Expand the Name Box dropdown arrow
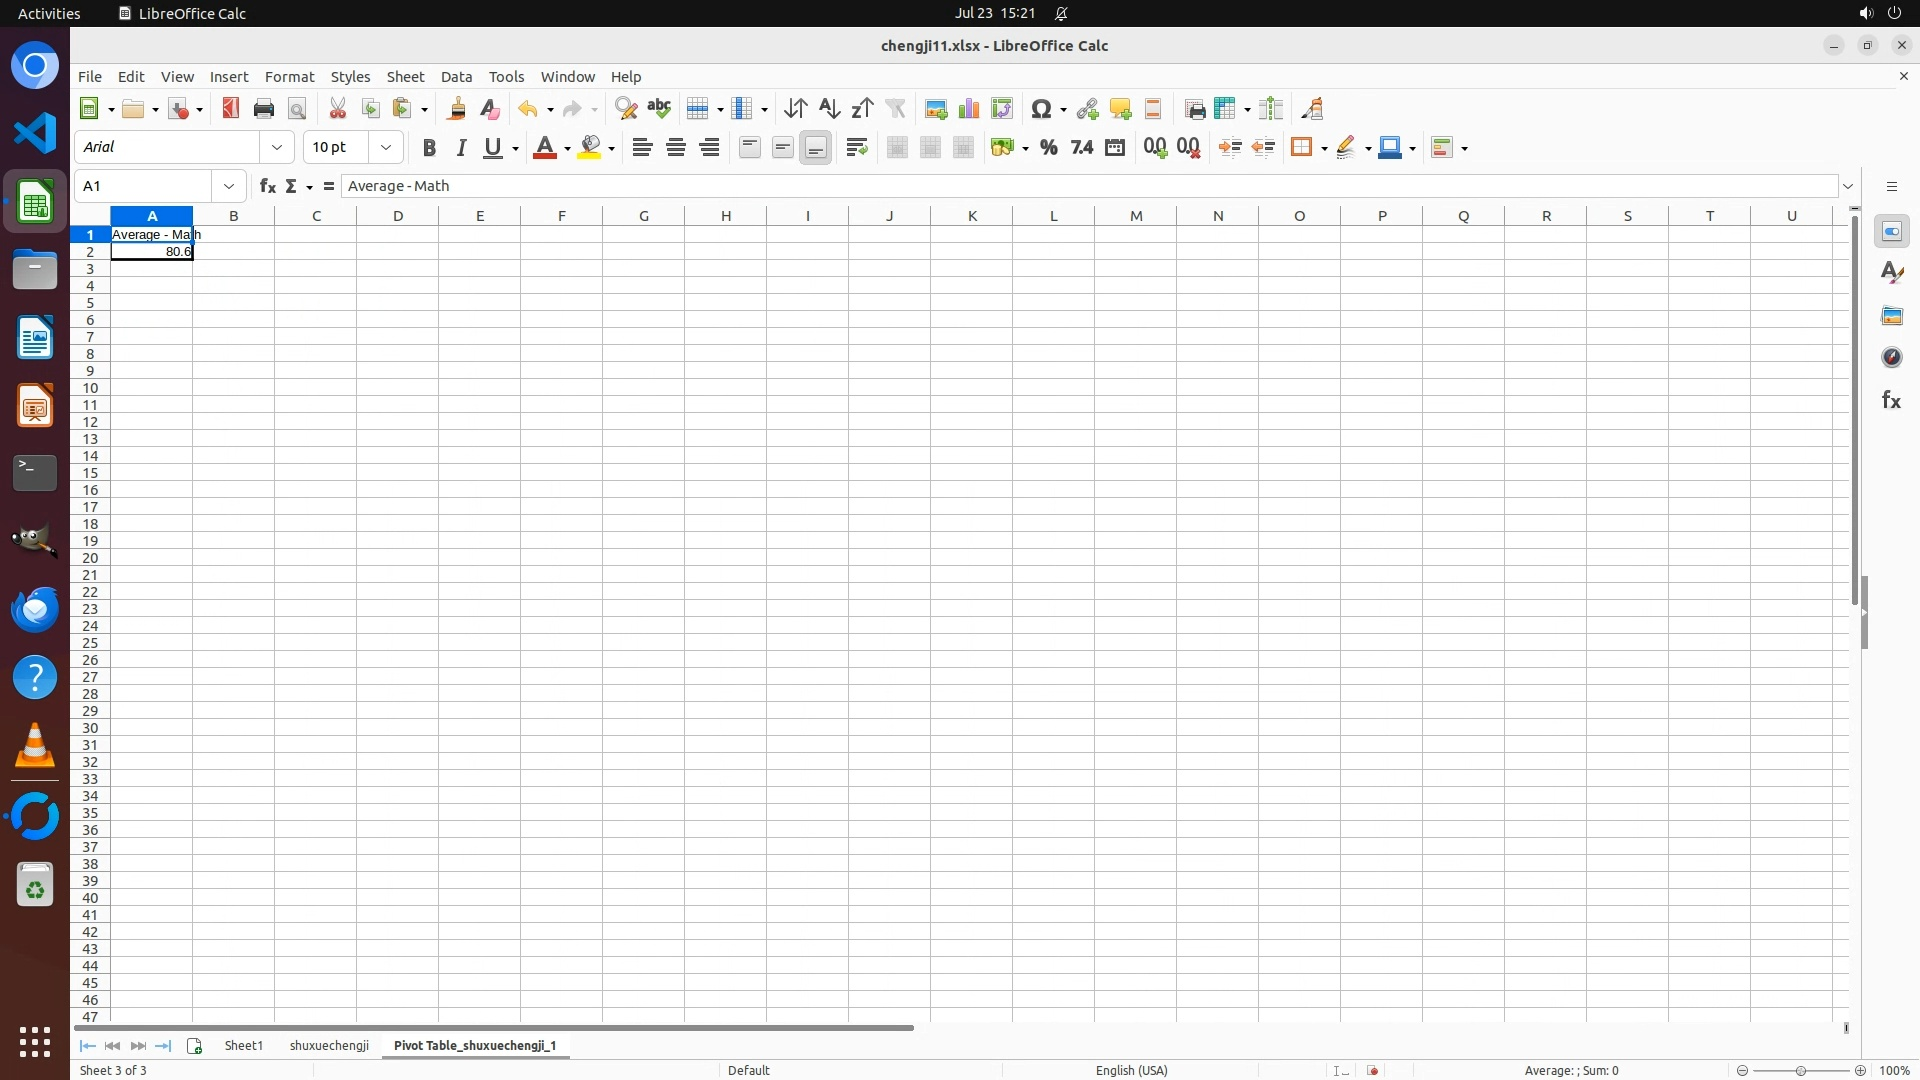Viewport: 1920px width, 1080px height. pyautogui.click(x=229, y=186)
